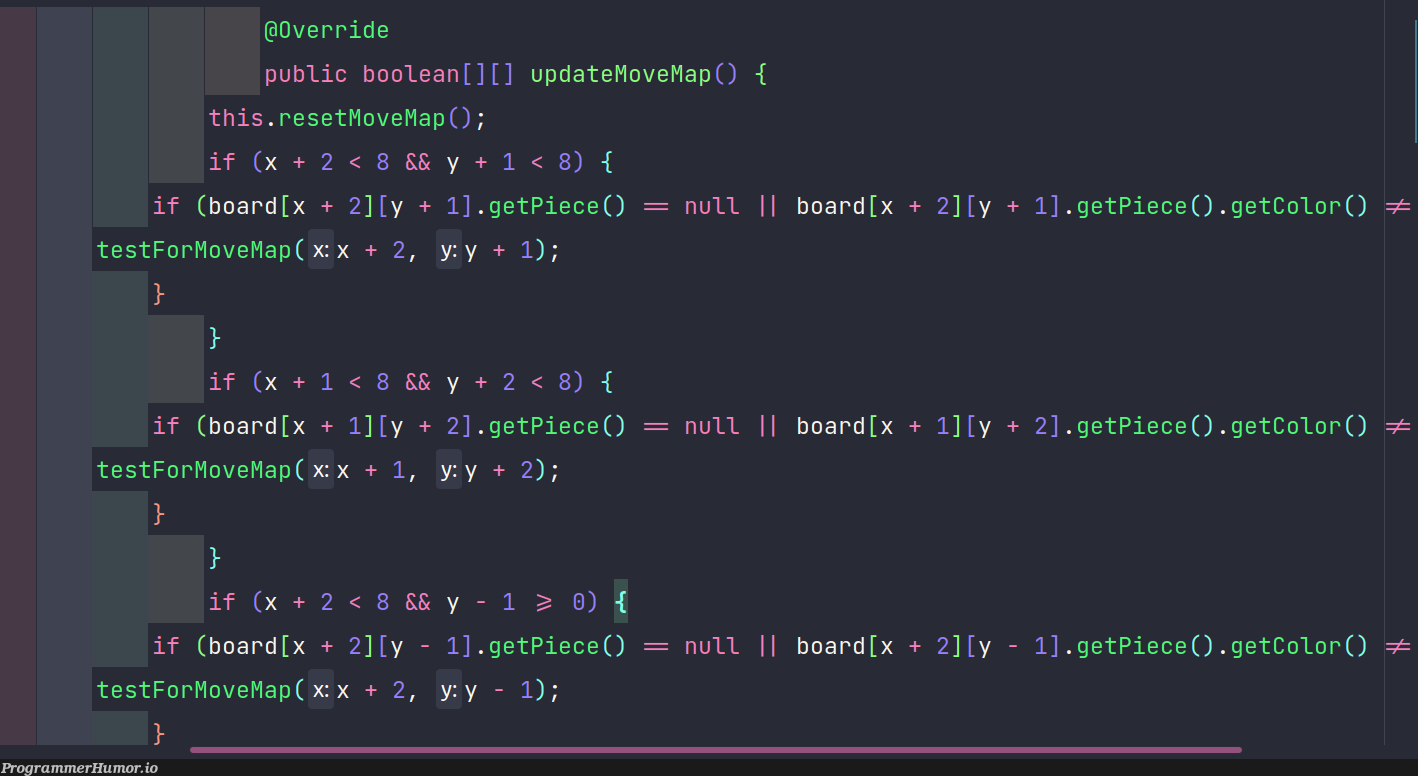Click cyan closing brace above 'if (x + 2 < 8 && y - 1'

215,558
